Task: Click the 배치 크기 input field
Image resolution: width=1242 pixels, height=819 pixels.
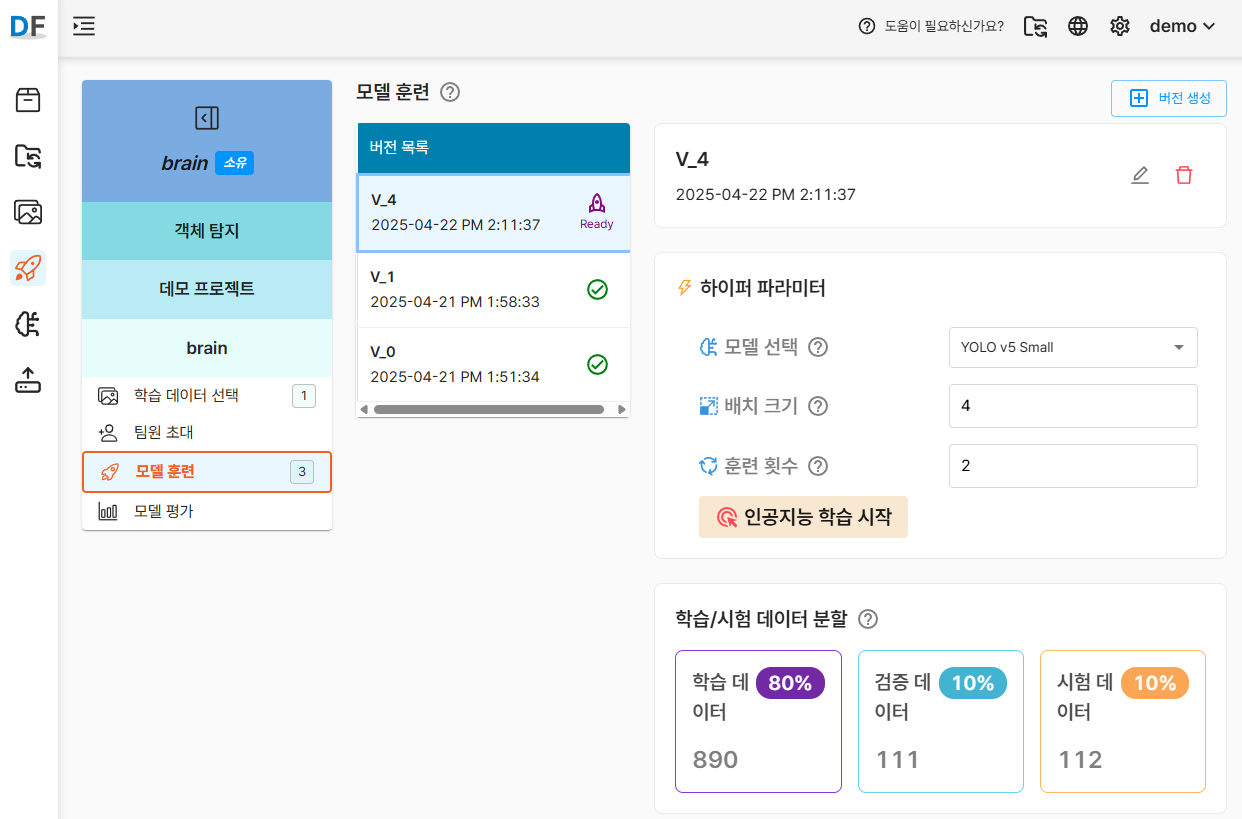Action: [1073, 406]
